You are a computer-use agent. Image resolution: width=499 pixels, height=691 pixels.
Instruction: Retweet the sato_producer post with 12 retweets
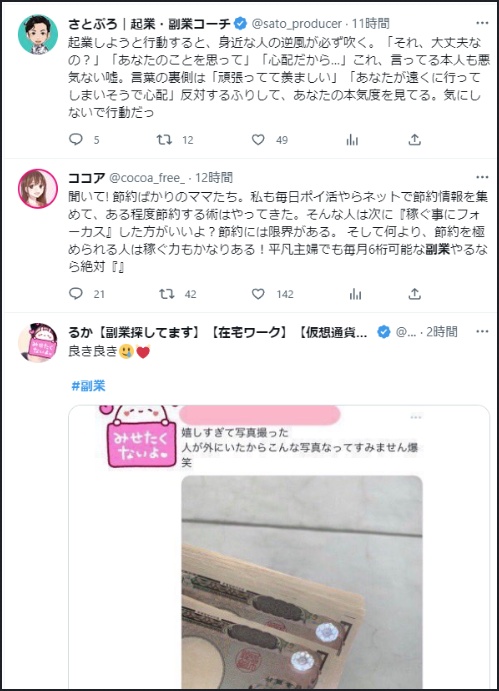[164, 140]
